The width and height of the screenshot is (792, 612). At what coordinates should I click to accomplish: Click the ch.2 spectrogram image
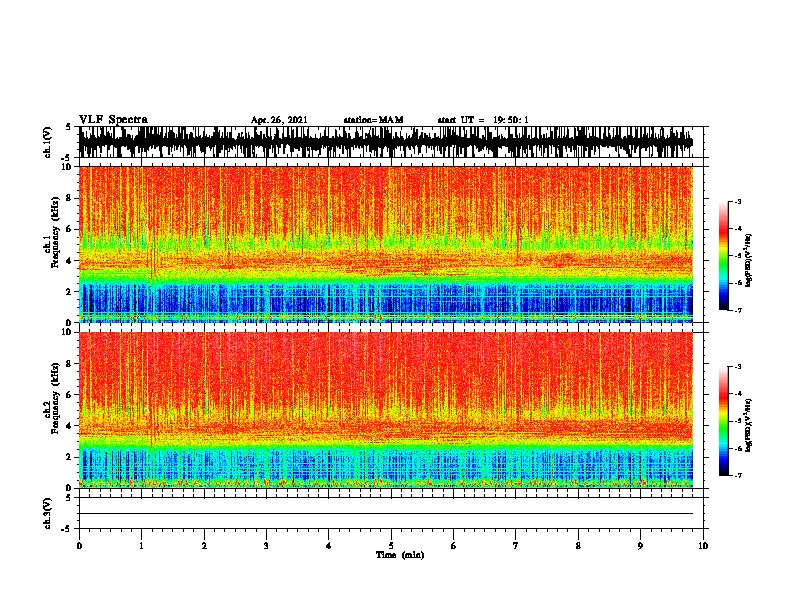pyautogui.click(x=386, y=410)
